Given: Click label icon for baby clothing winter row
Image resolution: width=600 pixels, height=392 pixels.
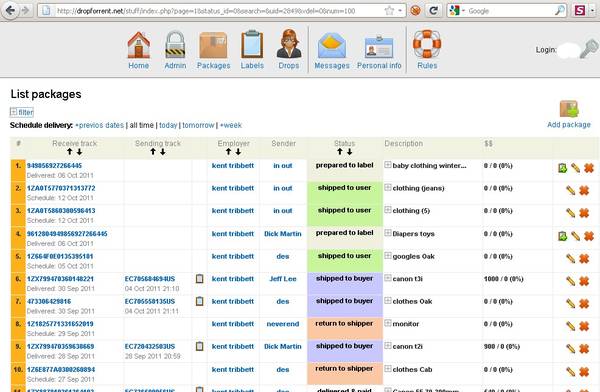Looking at the screenshot, I should click(x=562, y=168).
